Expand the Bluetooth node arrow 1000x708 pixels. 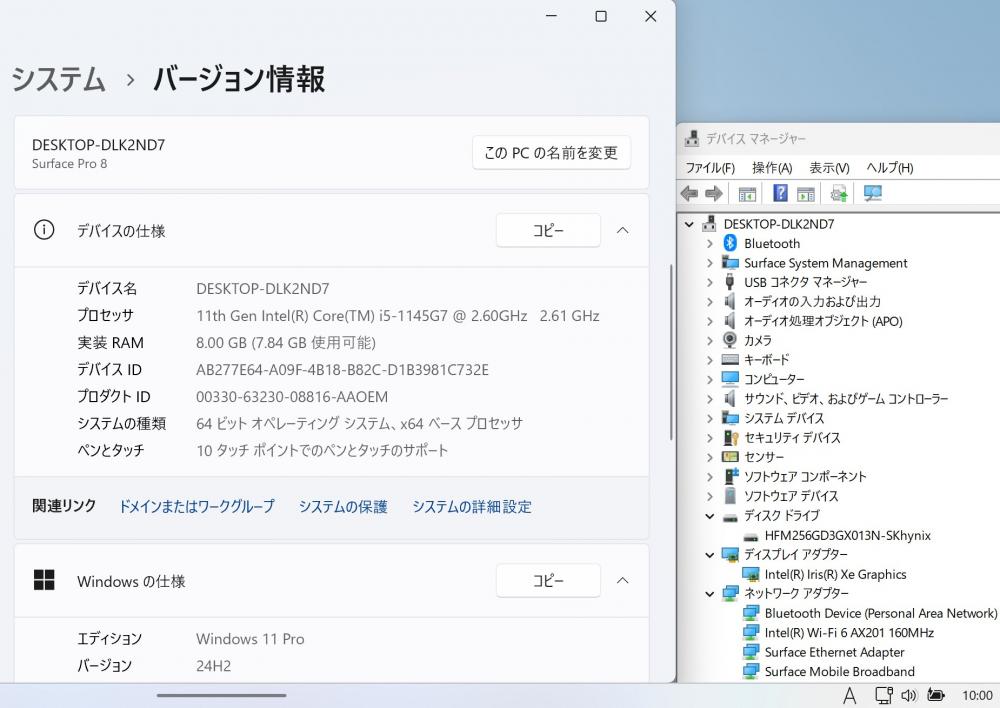tap(710, 243)
